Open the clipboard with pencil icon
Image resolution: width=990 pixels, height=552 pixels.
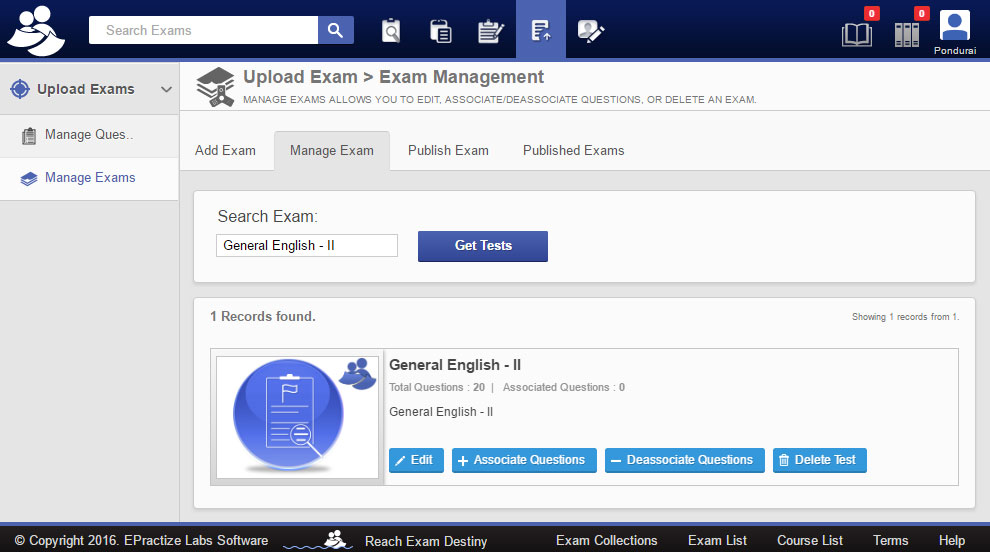[490, 31]
